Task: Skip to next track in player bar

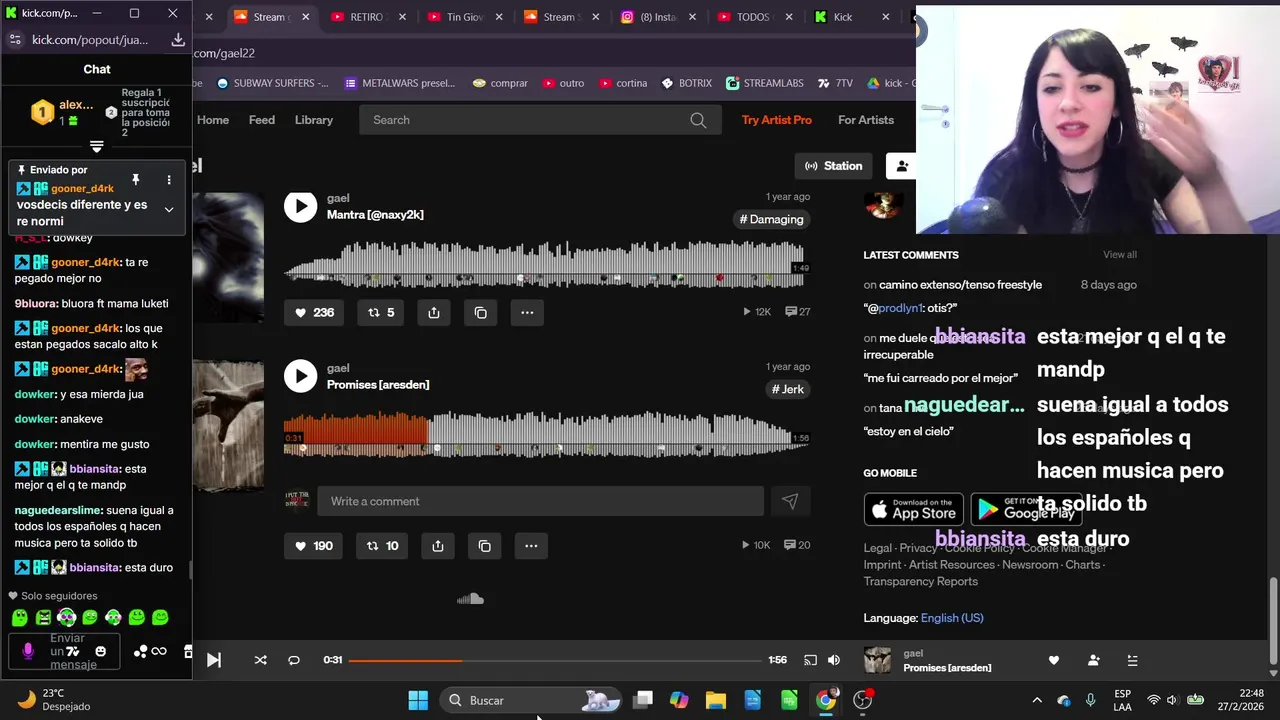Action: [x=213, y=660]
